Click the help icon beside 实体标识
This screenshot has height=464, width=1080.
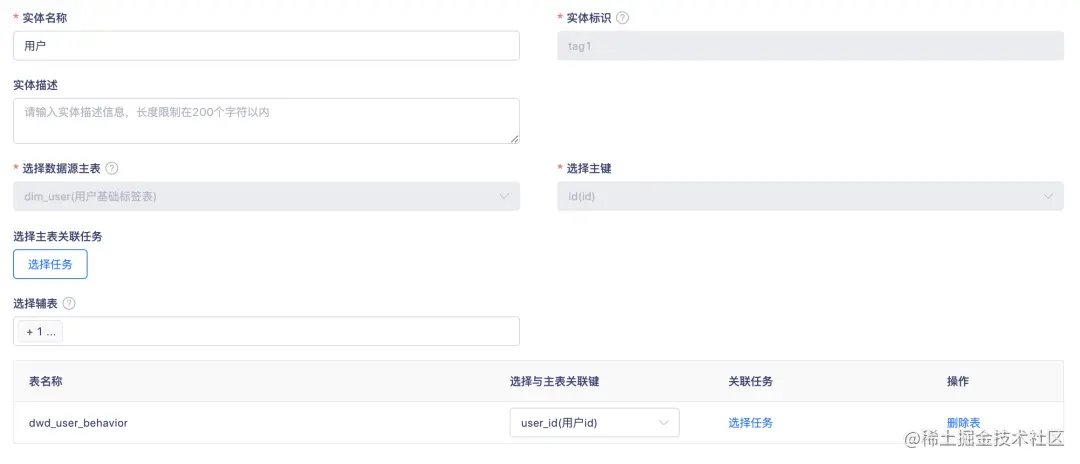(622, 18)
